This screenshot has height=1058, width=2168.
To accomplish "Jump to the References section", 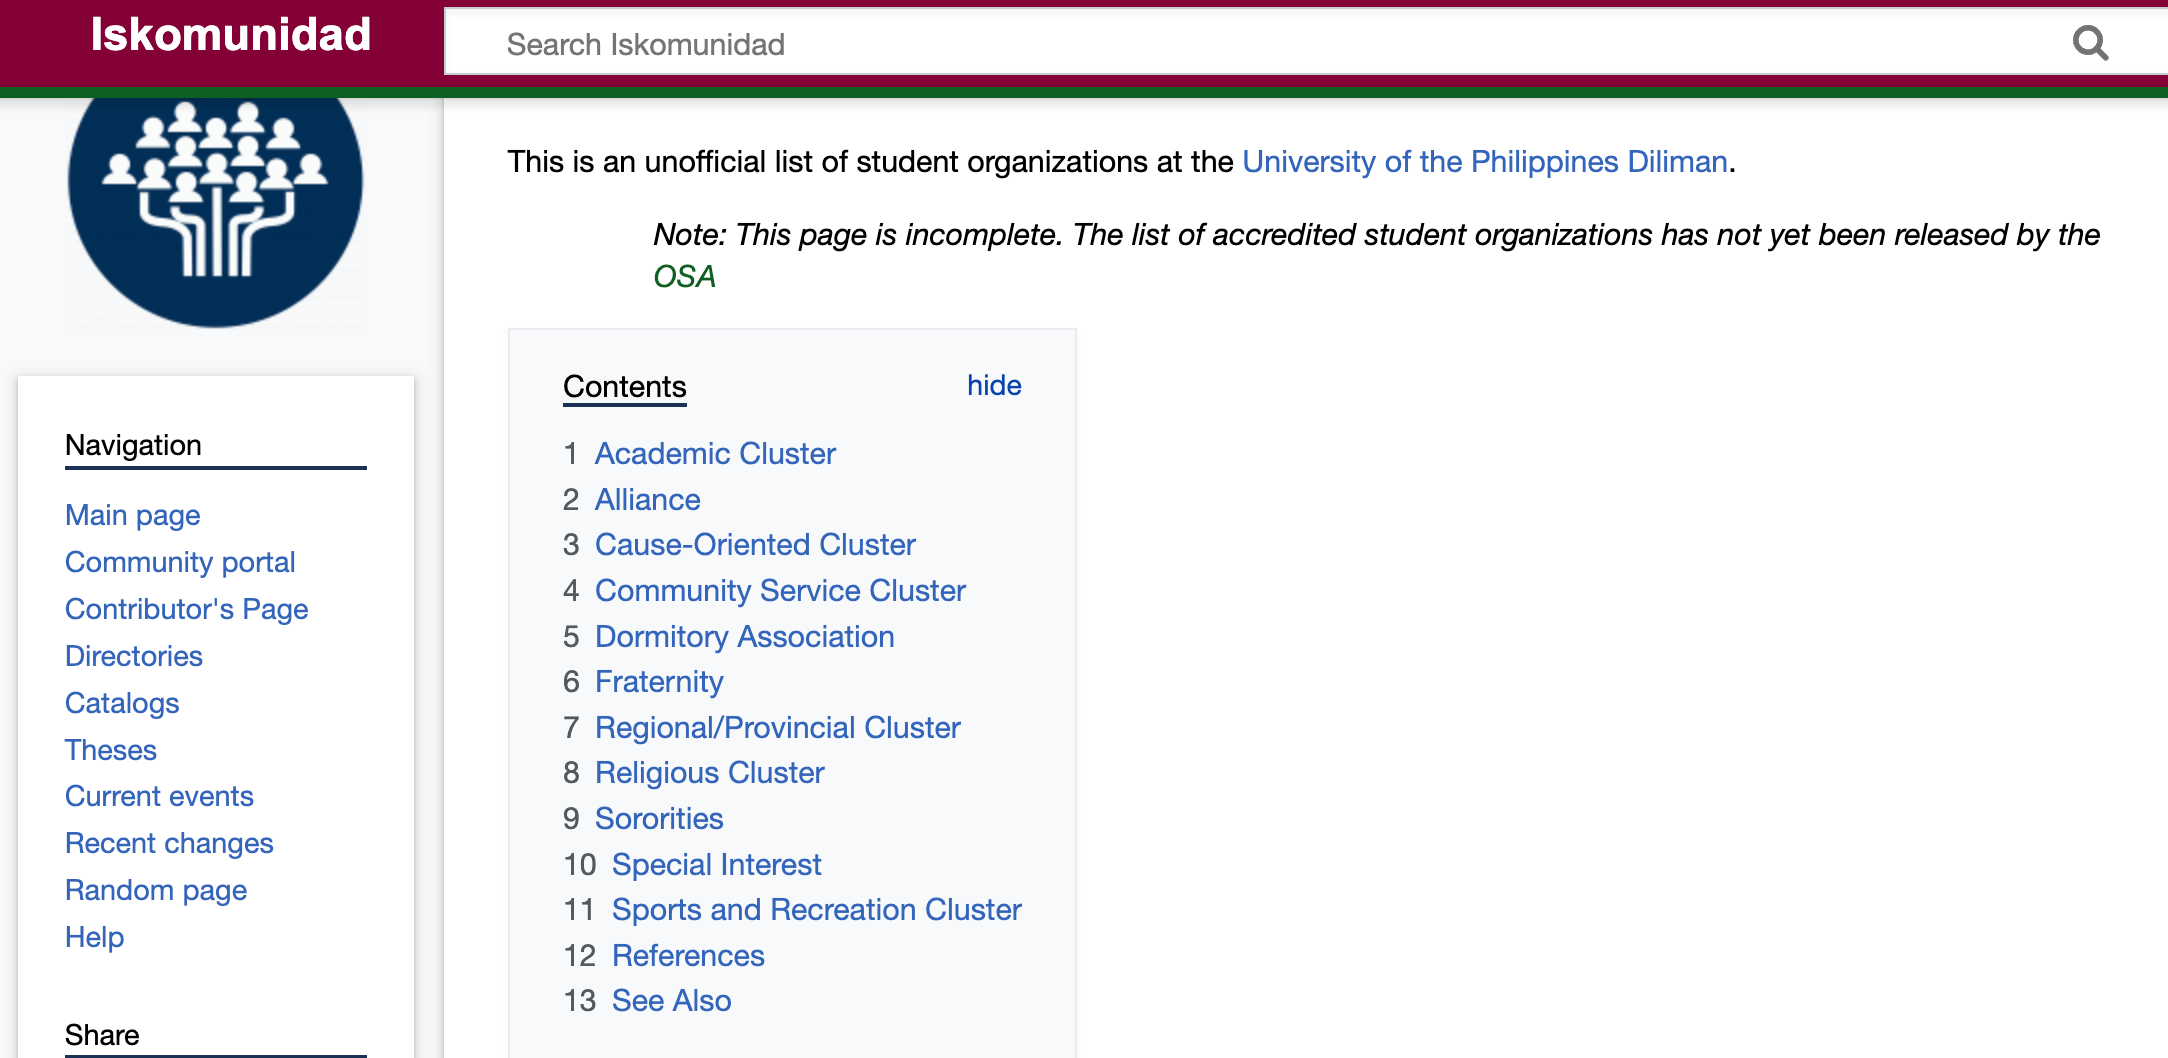I will tap(687, 955).
